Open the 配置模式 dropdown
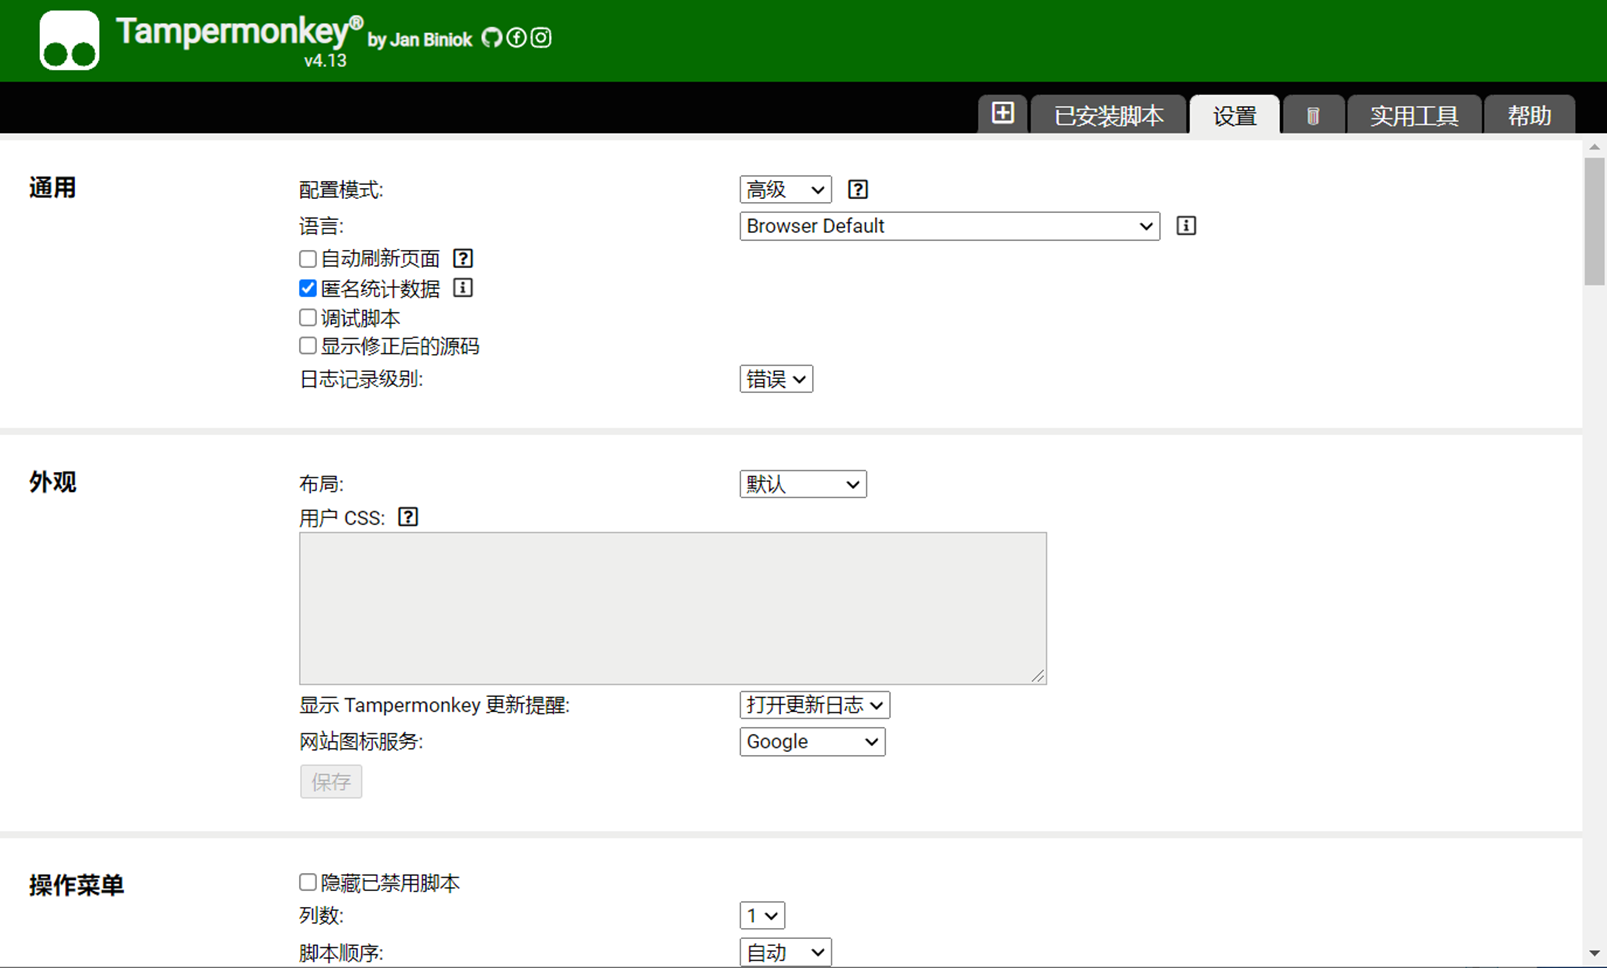The width and height of the screenshot is (1607, 968). click(785, 190)
